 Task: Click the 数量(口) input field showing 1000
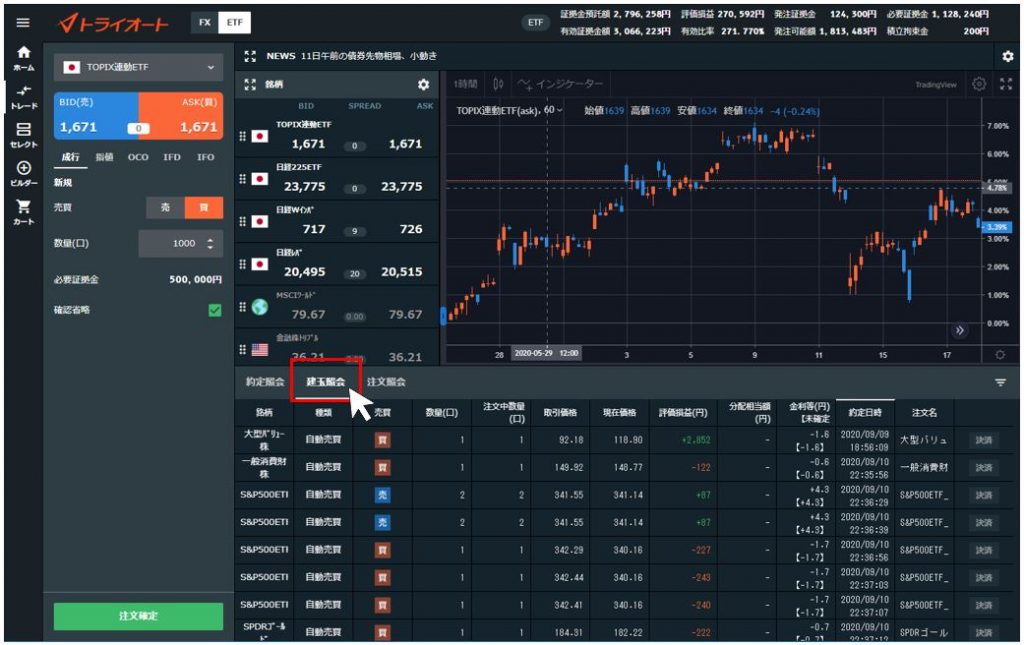180,244
